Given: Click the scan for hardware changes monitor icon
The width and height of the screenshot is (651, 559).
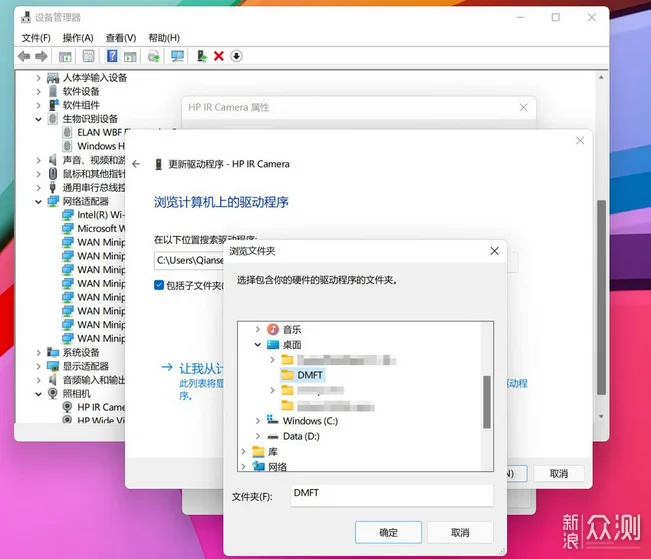Looking at the screenshot, I should click(177, 56).
